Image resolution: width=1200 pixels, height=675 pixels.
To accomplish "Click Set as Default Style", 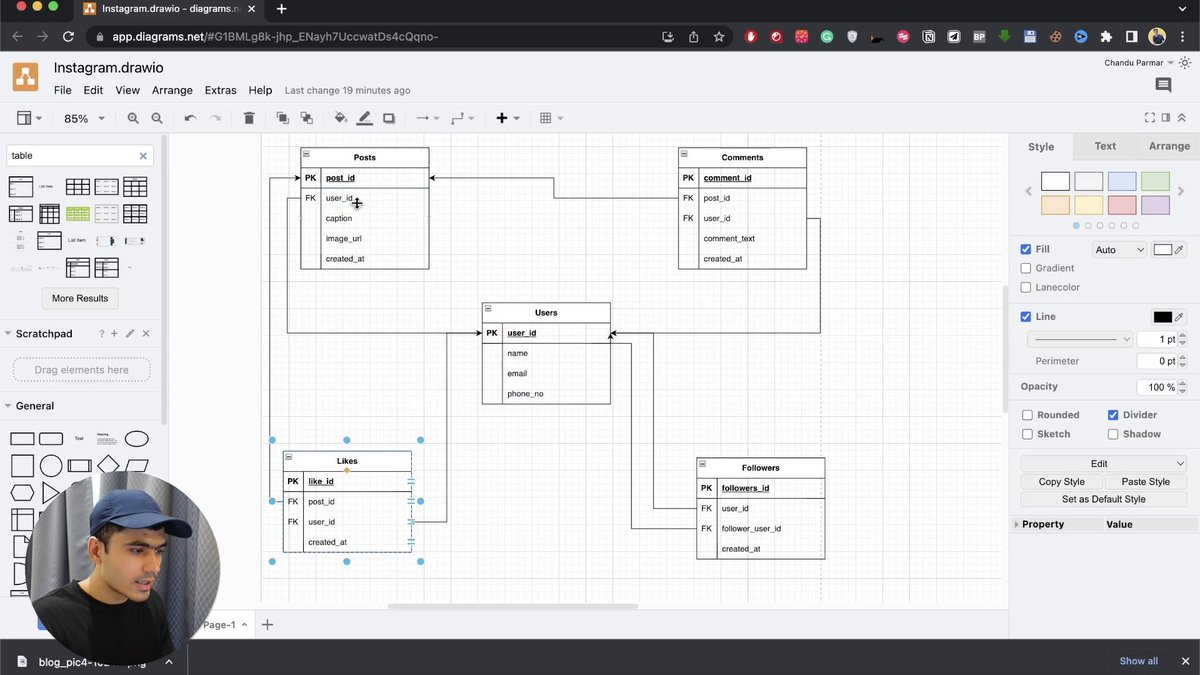I will click(1104, 499).
